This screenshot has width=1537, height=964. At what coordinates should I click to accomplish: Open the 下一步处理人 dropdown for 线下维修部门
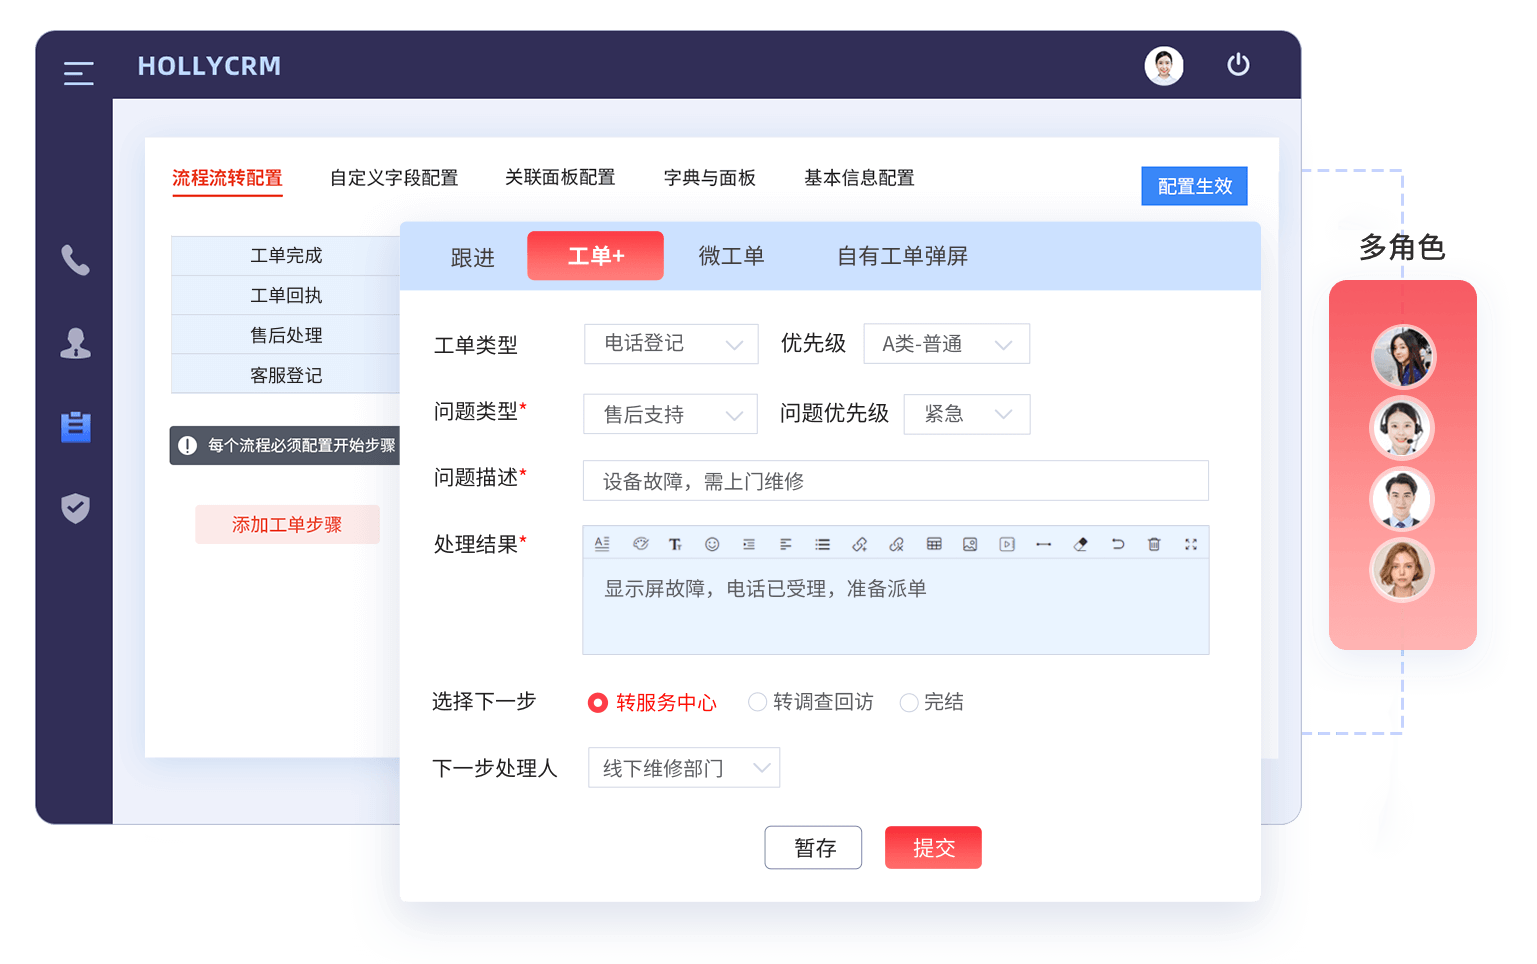coord(684,767)
